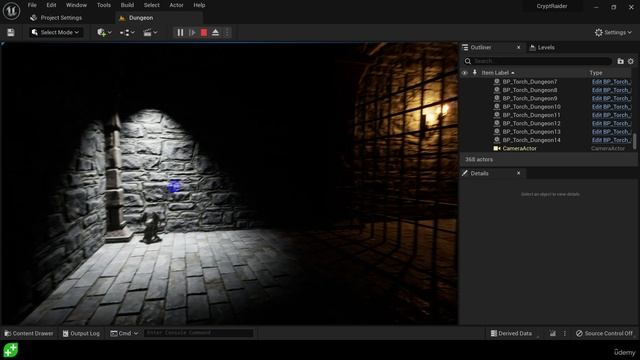Select the Outliner panel tab
Image resolution: width=640 pixels, height=360 pixels.
coord(480,47)
